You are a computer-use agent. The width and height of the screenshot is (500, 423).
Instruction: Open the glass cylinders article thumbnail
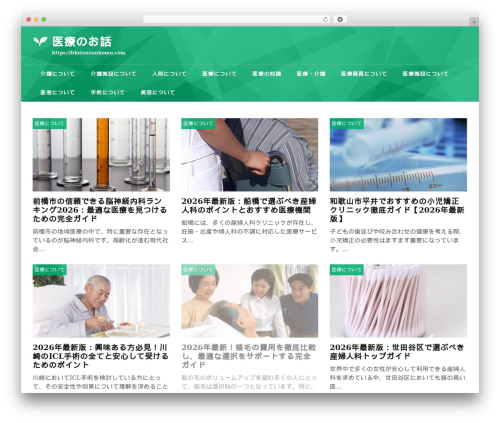tap(101, 155)
